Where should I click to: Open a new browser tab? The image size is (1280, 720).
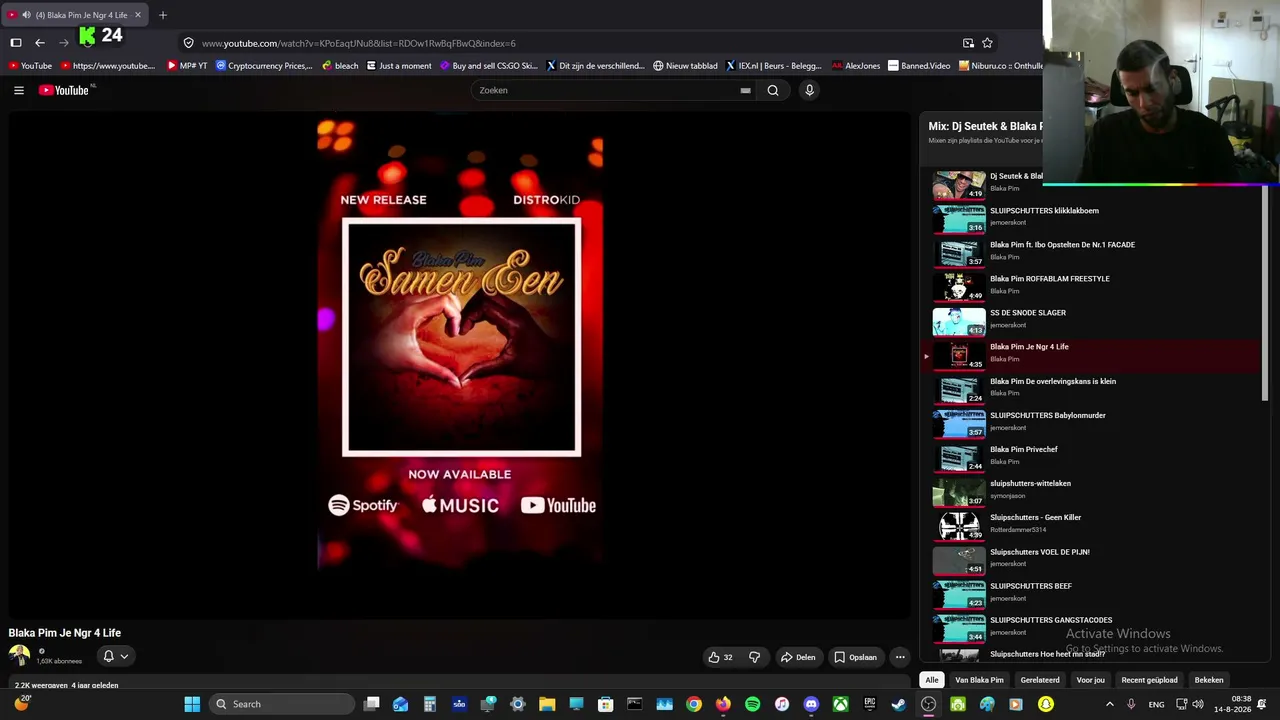(163, 15)
